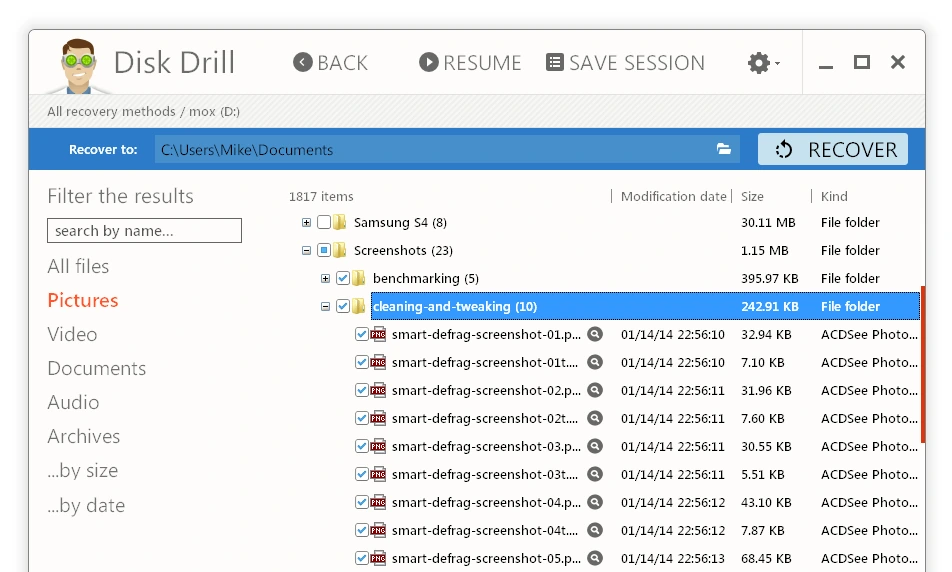Select the Documents filter category
Image resolution: width=952 pixels, height=572 pixels.
pos(97,368)
